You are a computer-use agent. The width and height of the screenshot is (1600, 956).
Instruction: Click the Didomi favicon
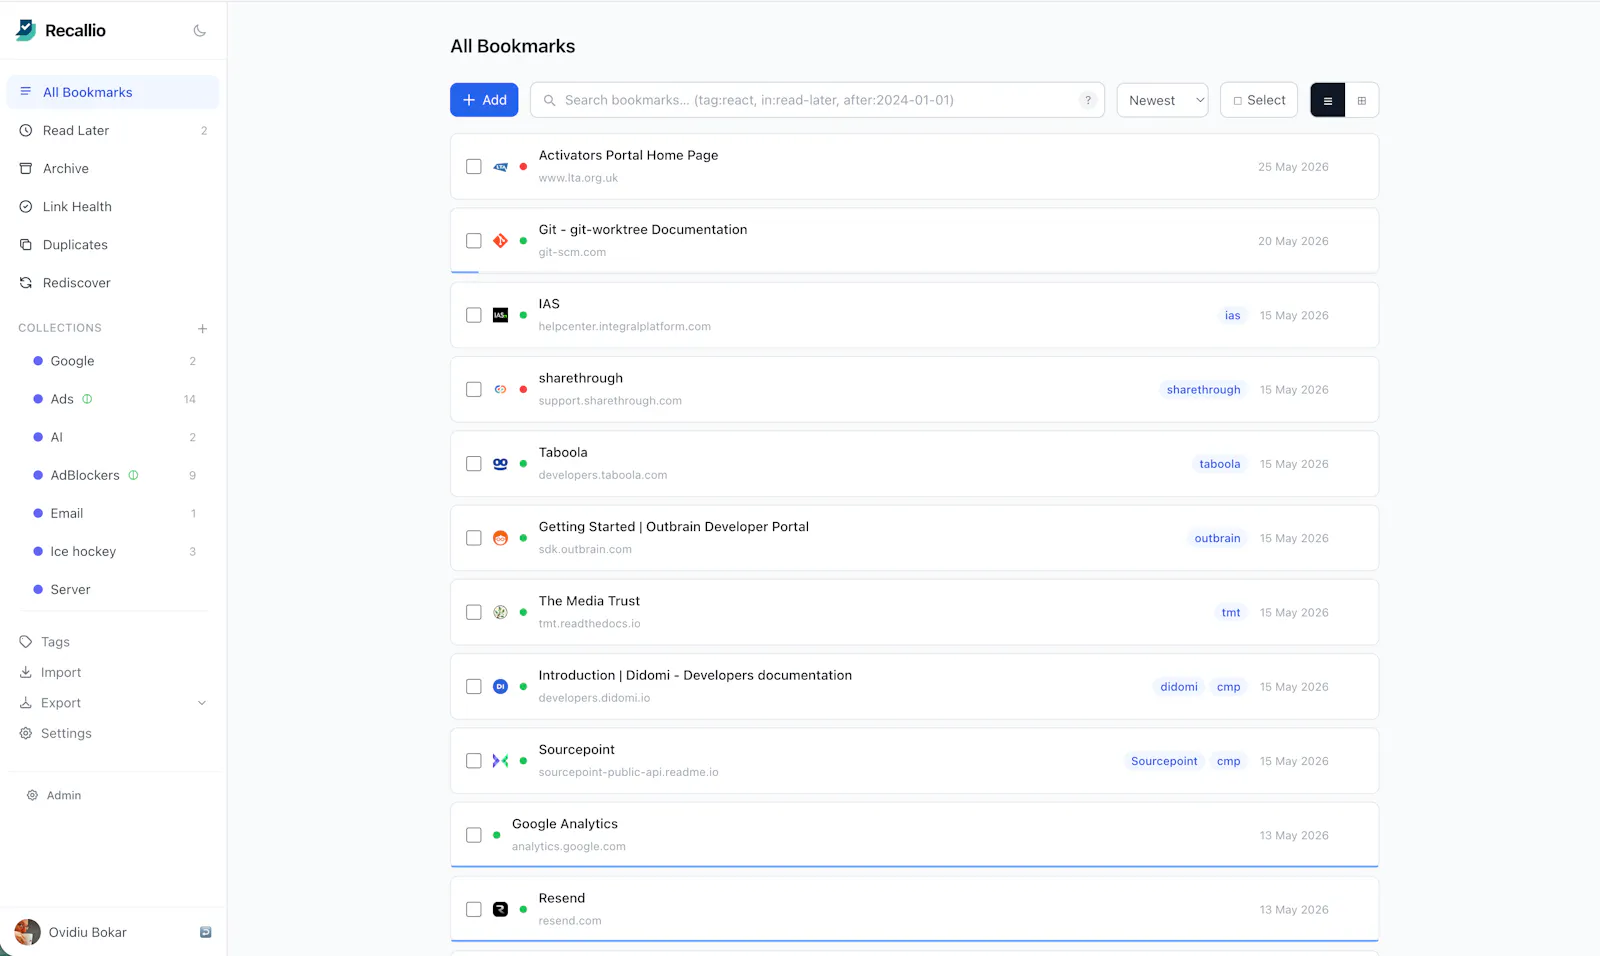[x=501, y=687]
